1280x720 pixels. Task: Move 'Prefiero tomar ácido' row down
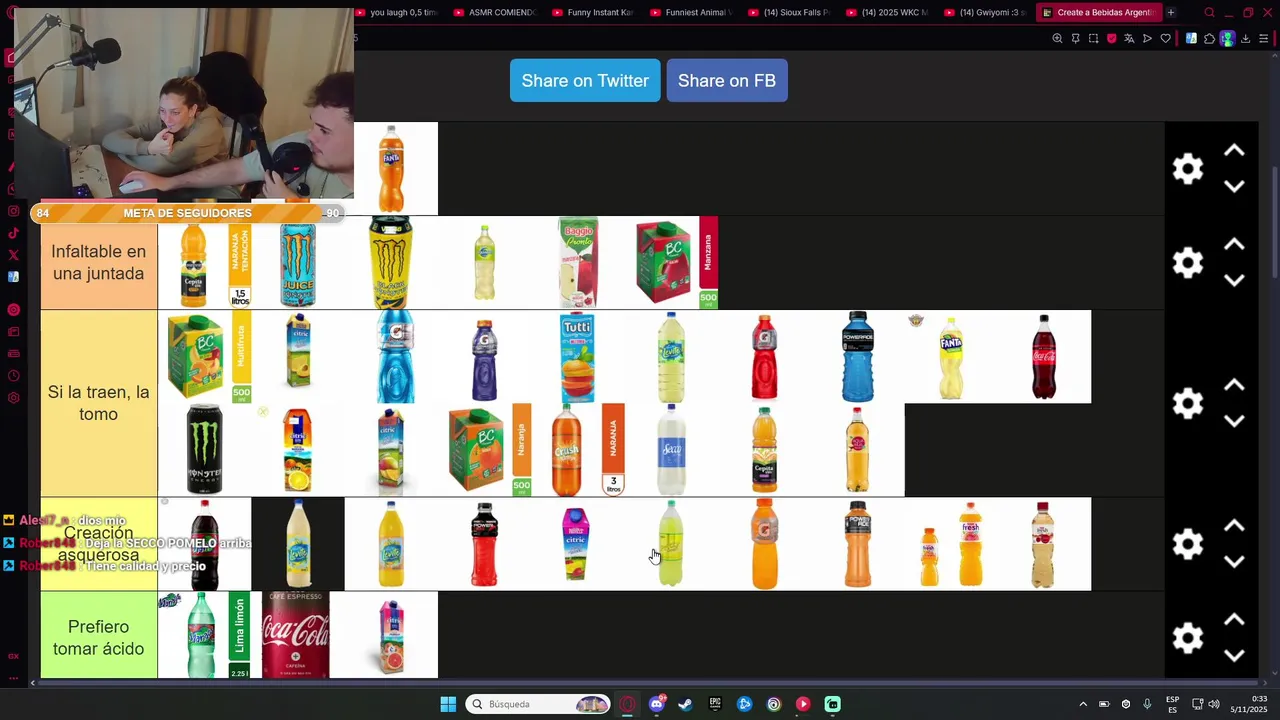point(1234,655)
